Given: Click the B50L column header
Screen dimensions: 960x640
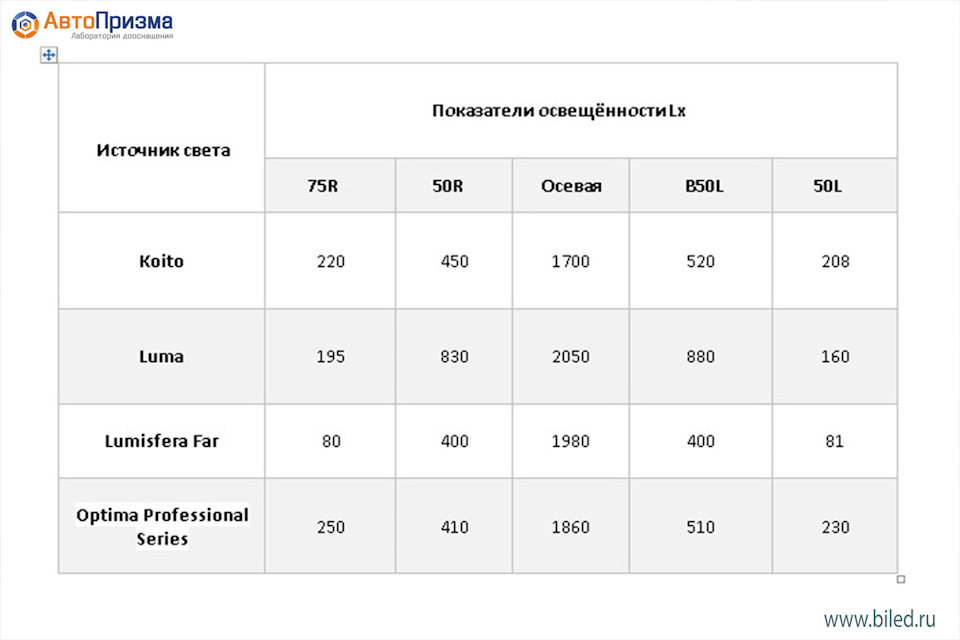Looking at the screenshot, I should [x=700, y=186].
